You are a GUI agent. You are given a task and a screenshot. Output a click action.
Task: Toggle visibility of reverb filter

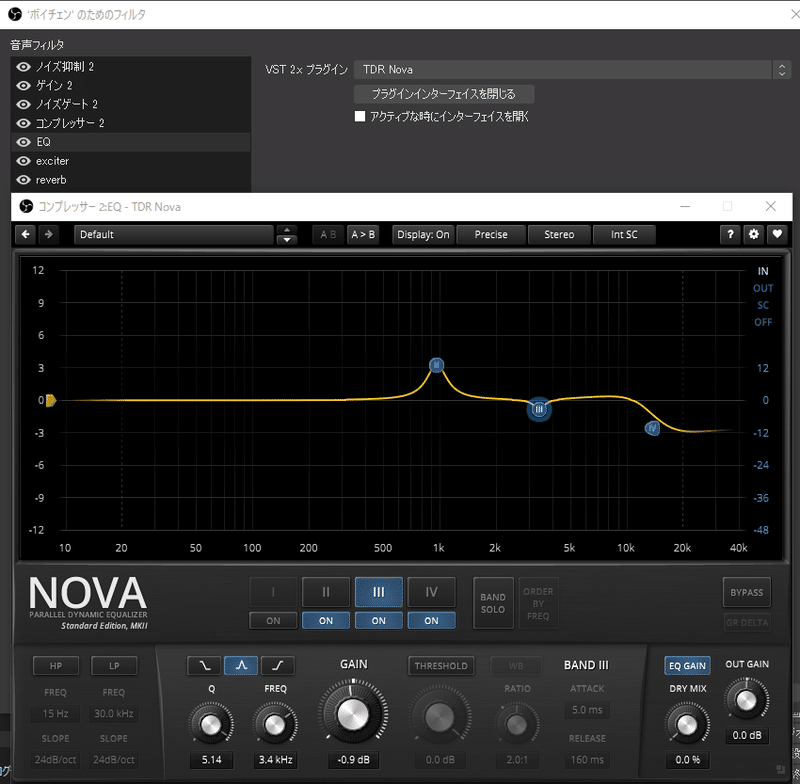[x=23, y=180]
